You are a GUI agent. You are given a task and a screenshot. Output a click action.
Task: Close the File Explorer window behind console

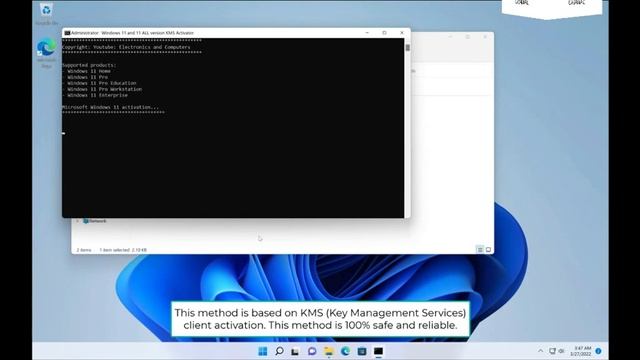tap(485, 37)
